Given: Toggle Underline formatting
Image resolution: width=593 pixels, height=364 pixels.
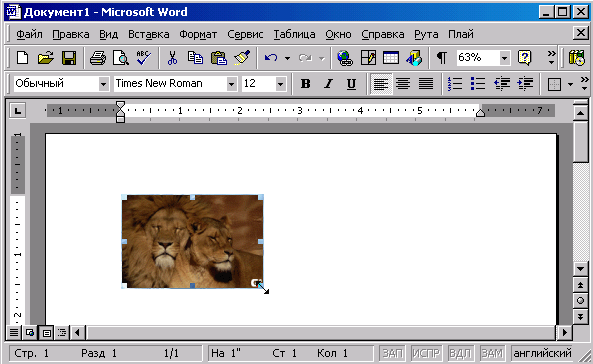Looking at the screenshot, I should coord(351,84).
